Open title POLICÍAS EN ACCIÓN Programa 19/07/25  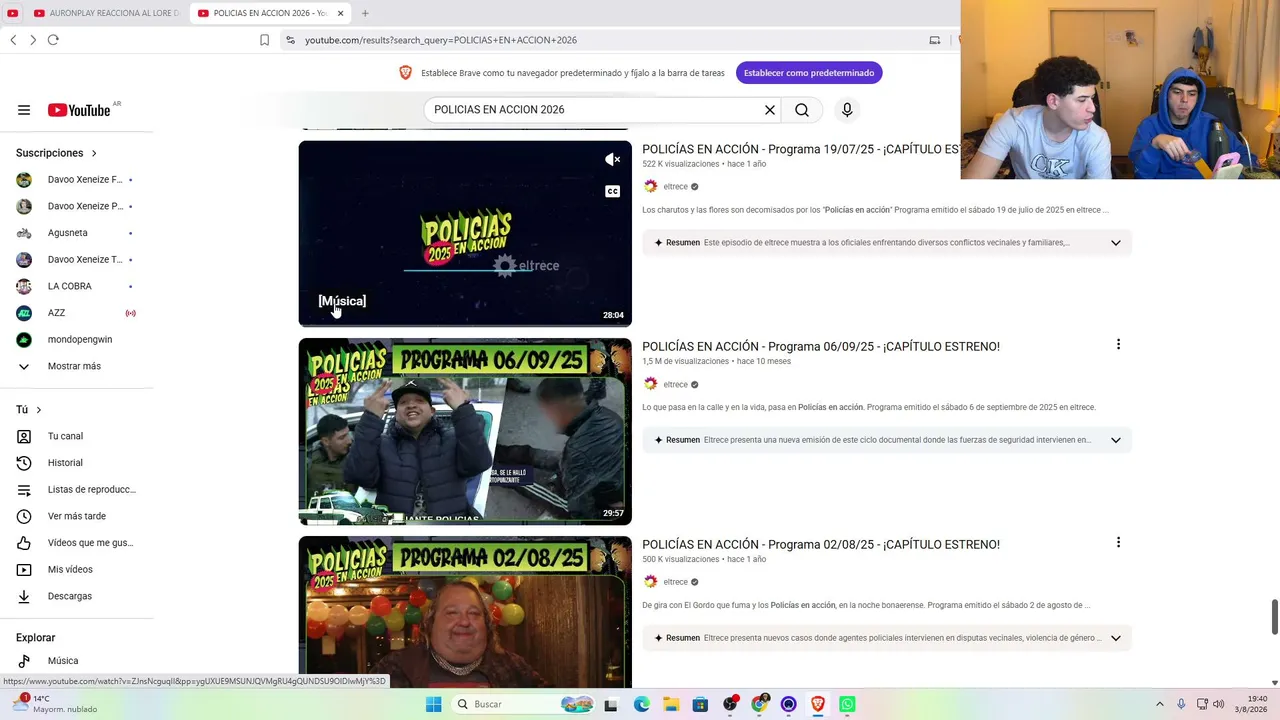801,149
